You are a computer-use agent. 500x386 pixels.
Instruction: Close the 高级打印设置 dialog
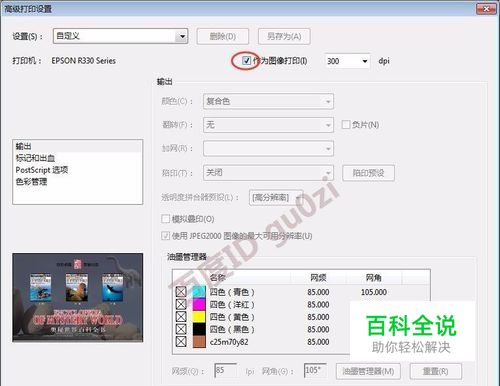486,9
